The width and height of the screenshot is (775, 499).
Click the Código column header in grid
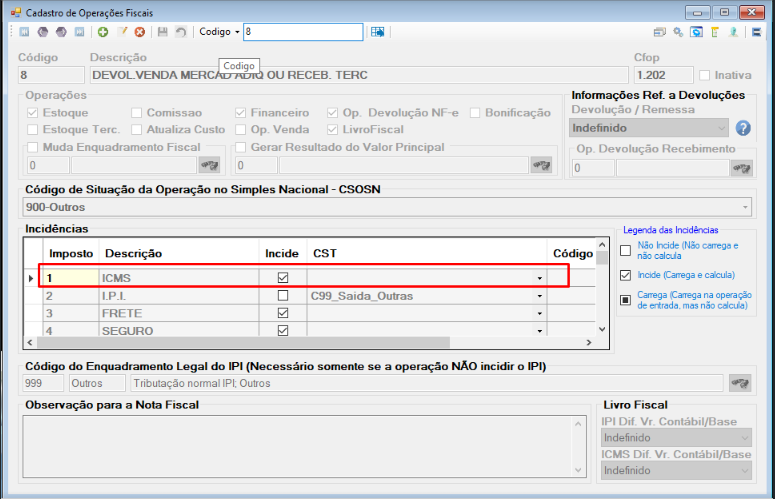point(571,253)
